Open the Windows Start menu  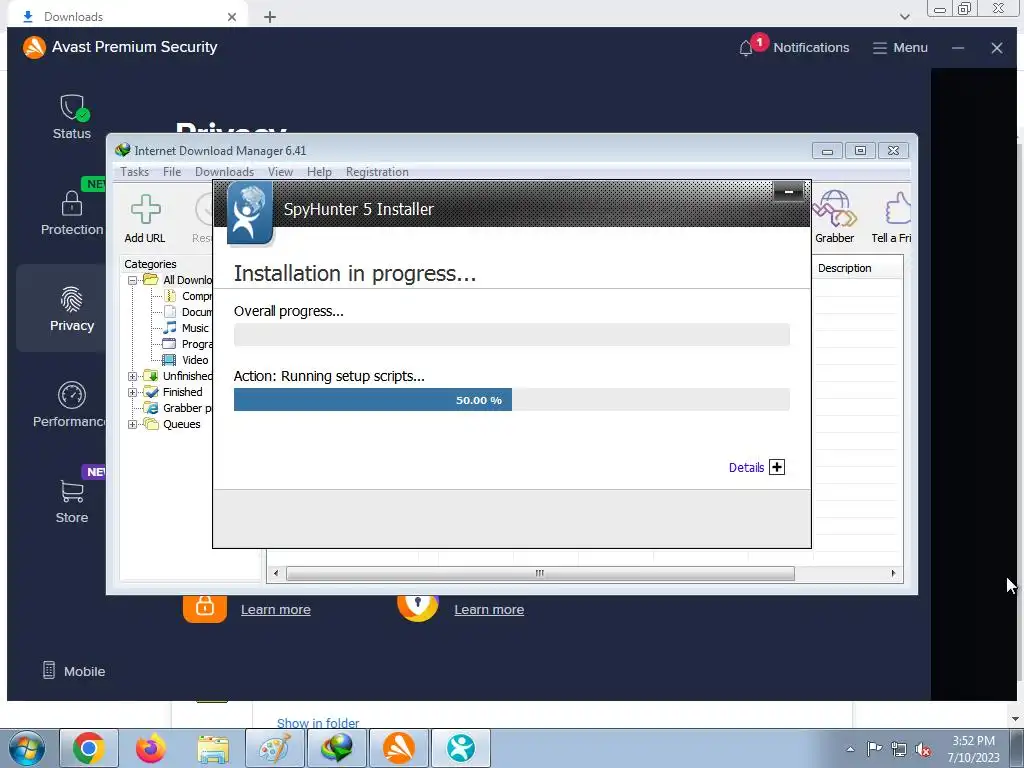click(27, 748)
